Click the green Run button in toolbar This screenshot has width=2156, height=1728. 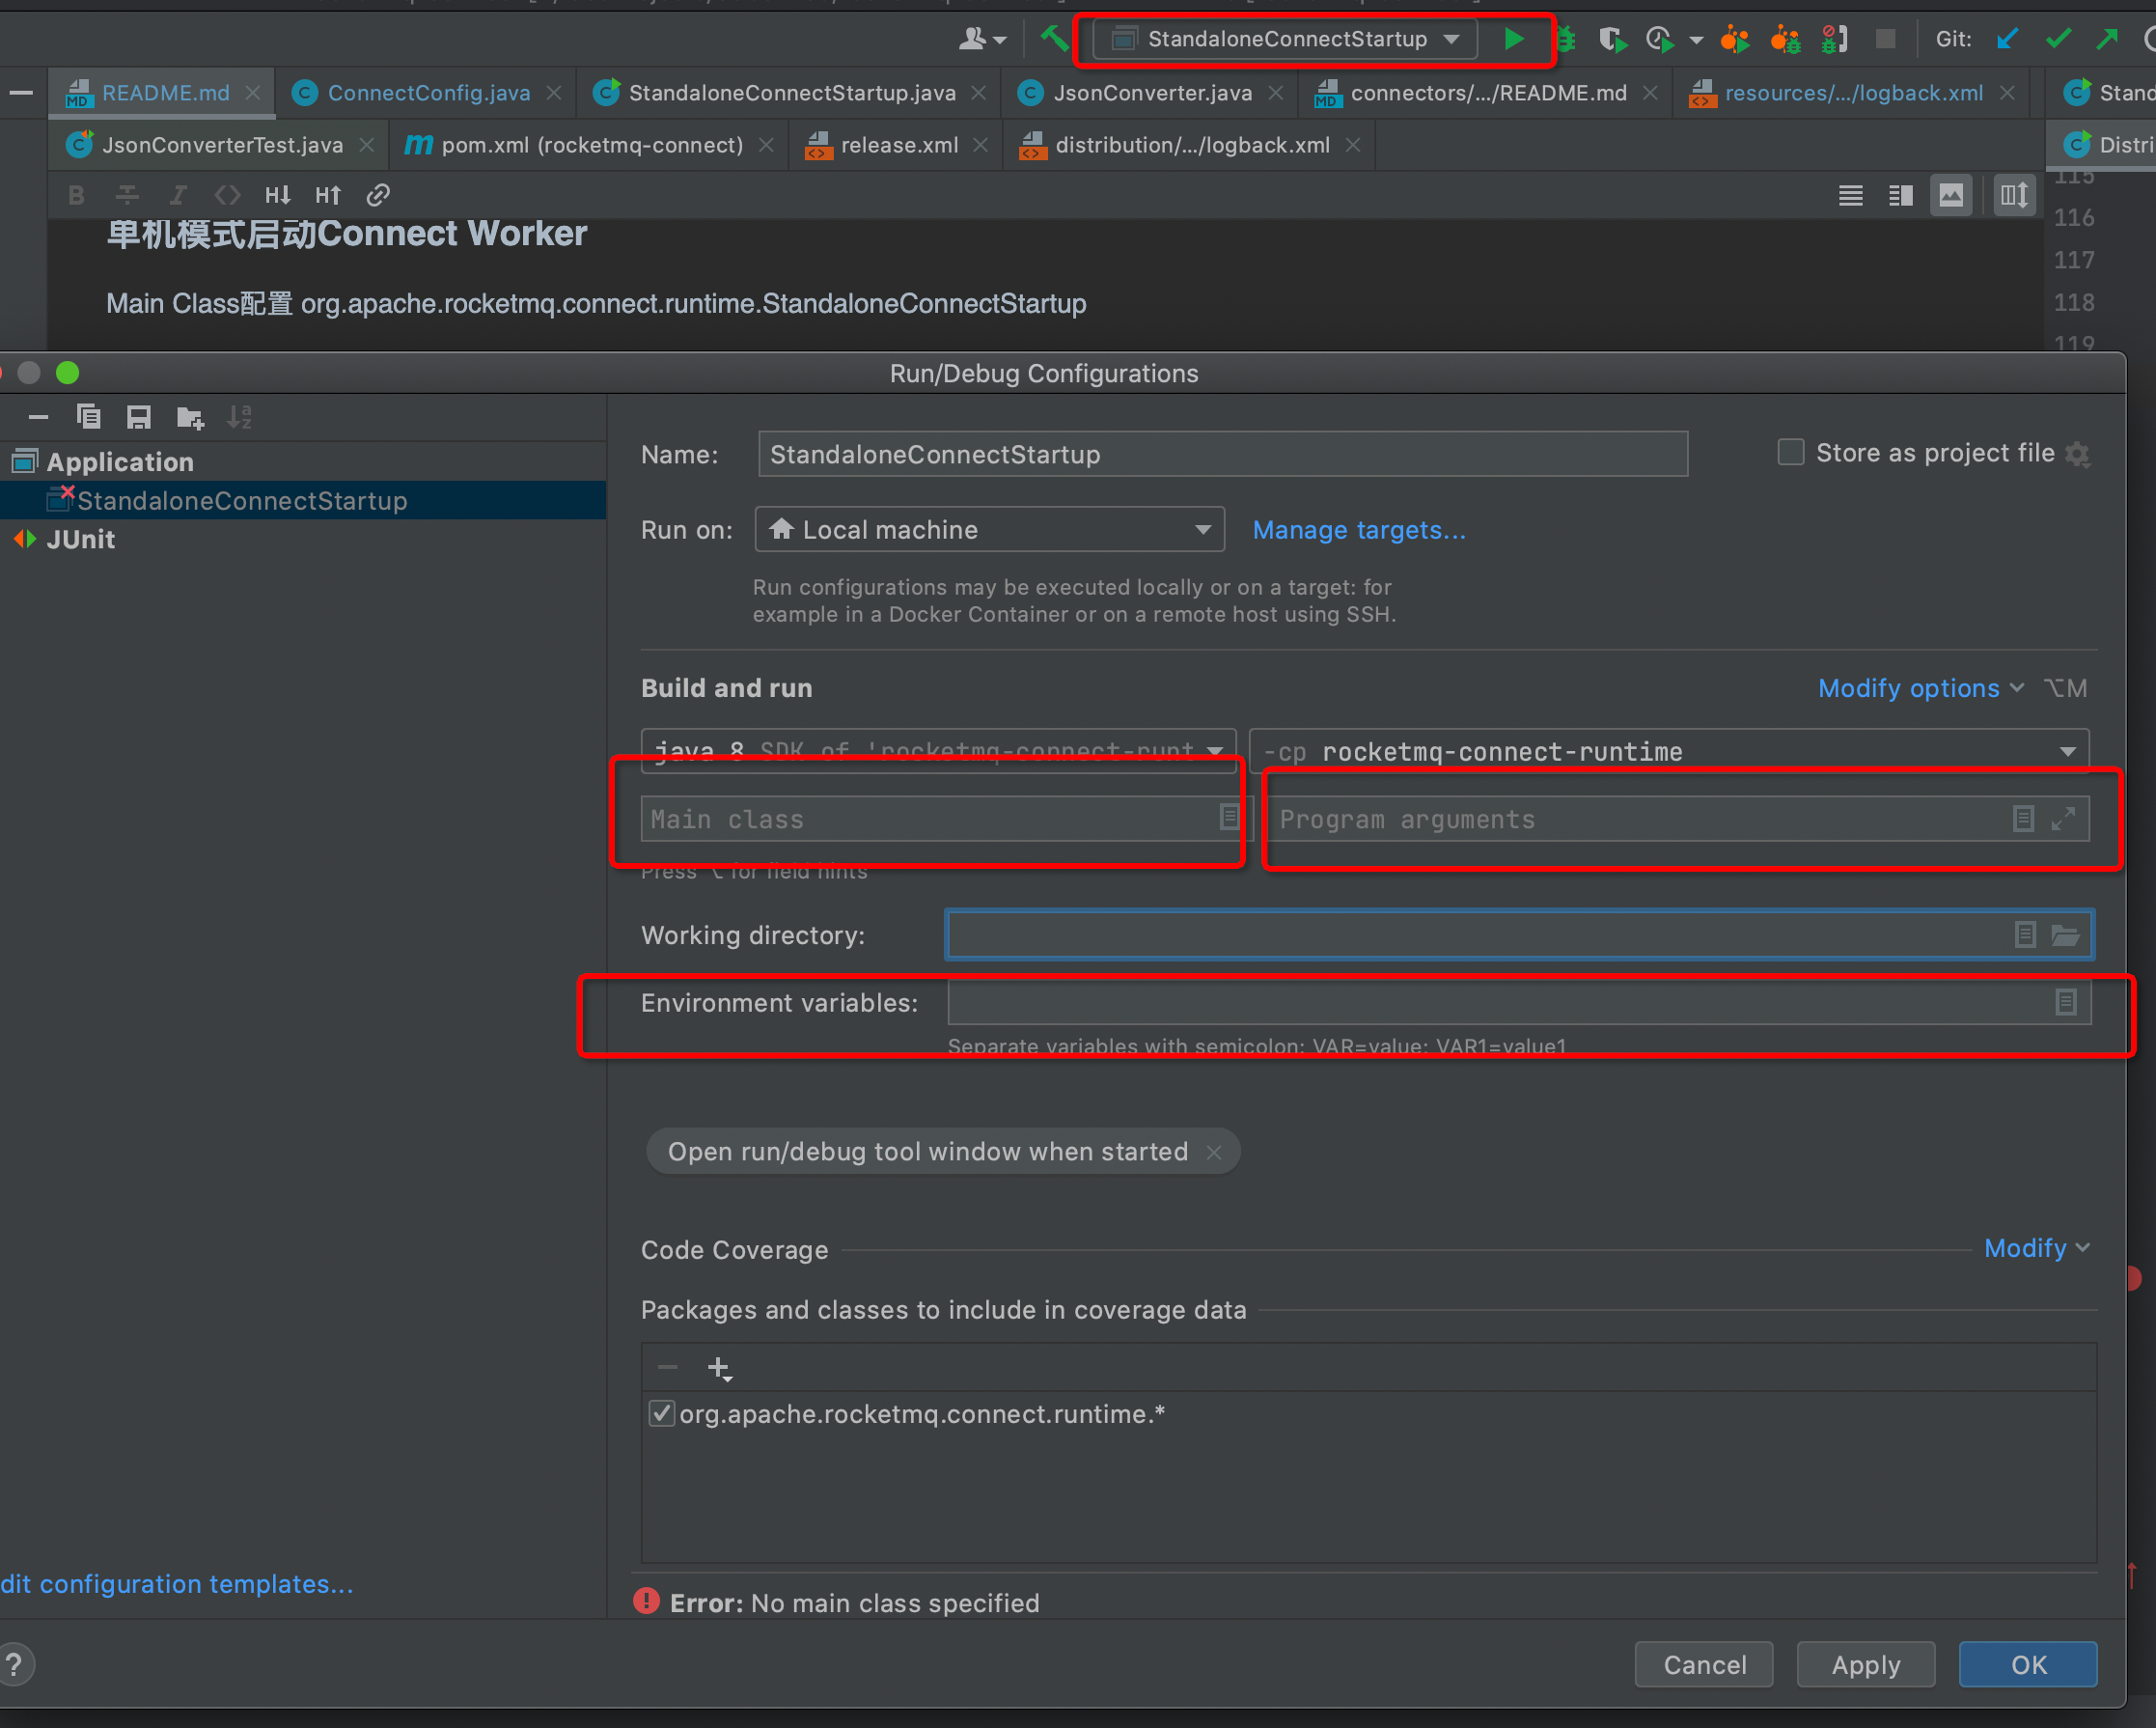coord(1514,39)
